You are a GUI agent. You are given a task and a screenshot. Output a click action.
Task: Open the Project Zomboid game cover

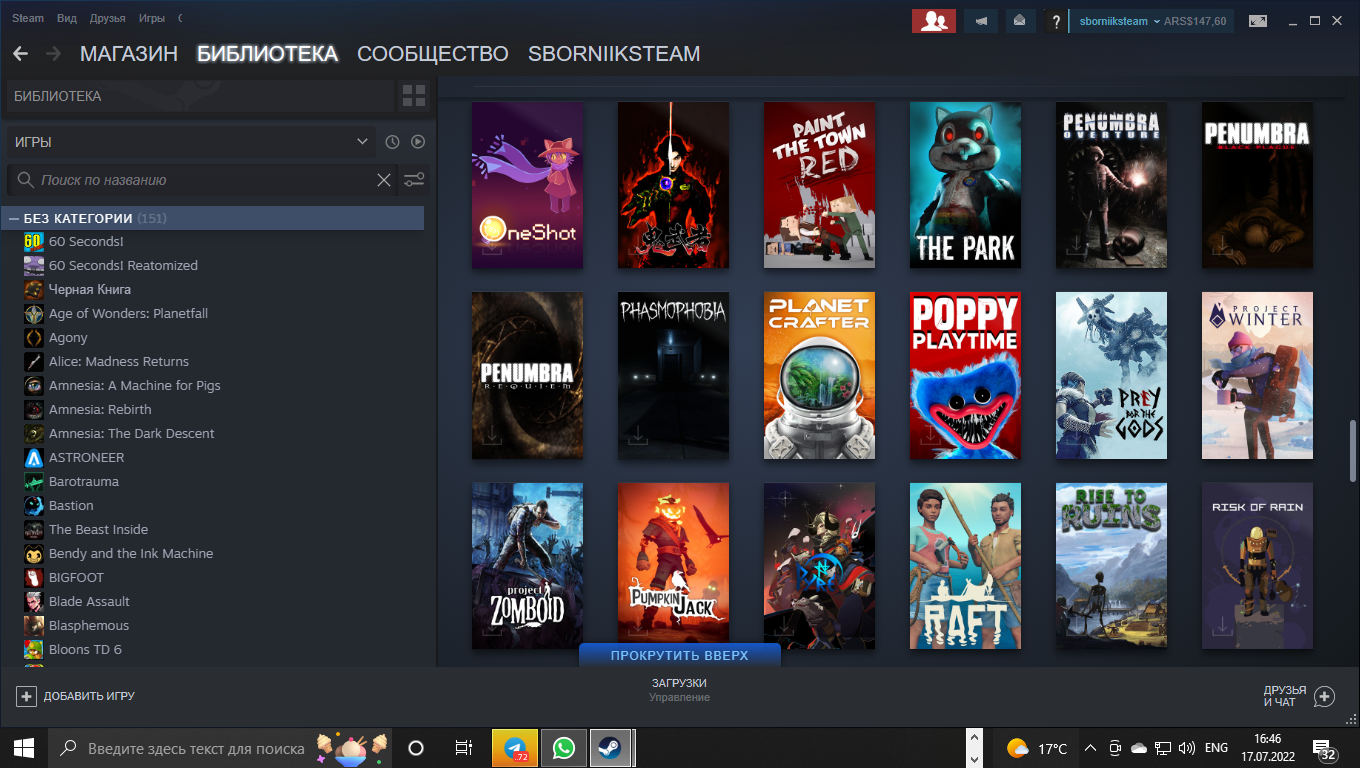(x=527, y=566)
